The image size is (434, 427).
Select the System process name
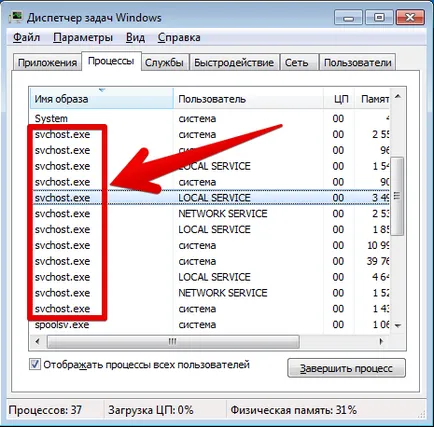tap(51, 118)
